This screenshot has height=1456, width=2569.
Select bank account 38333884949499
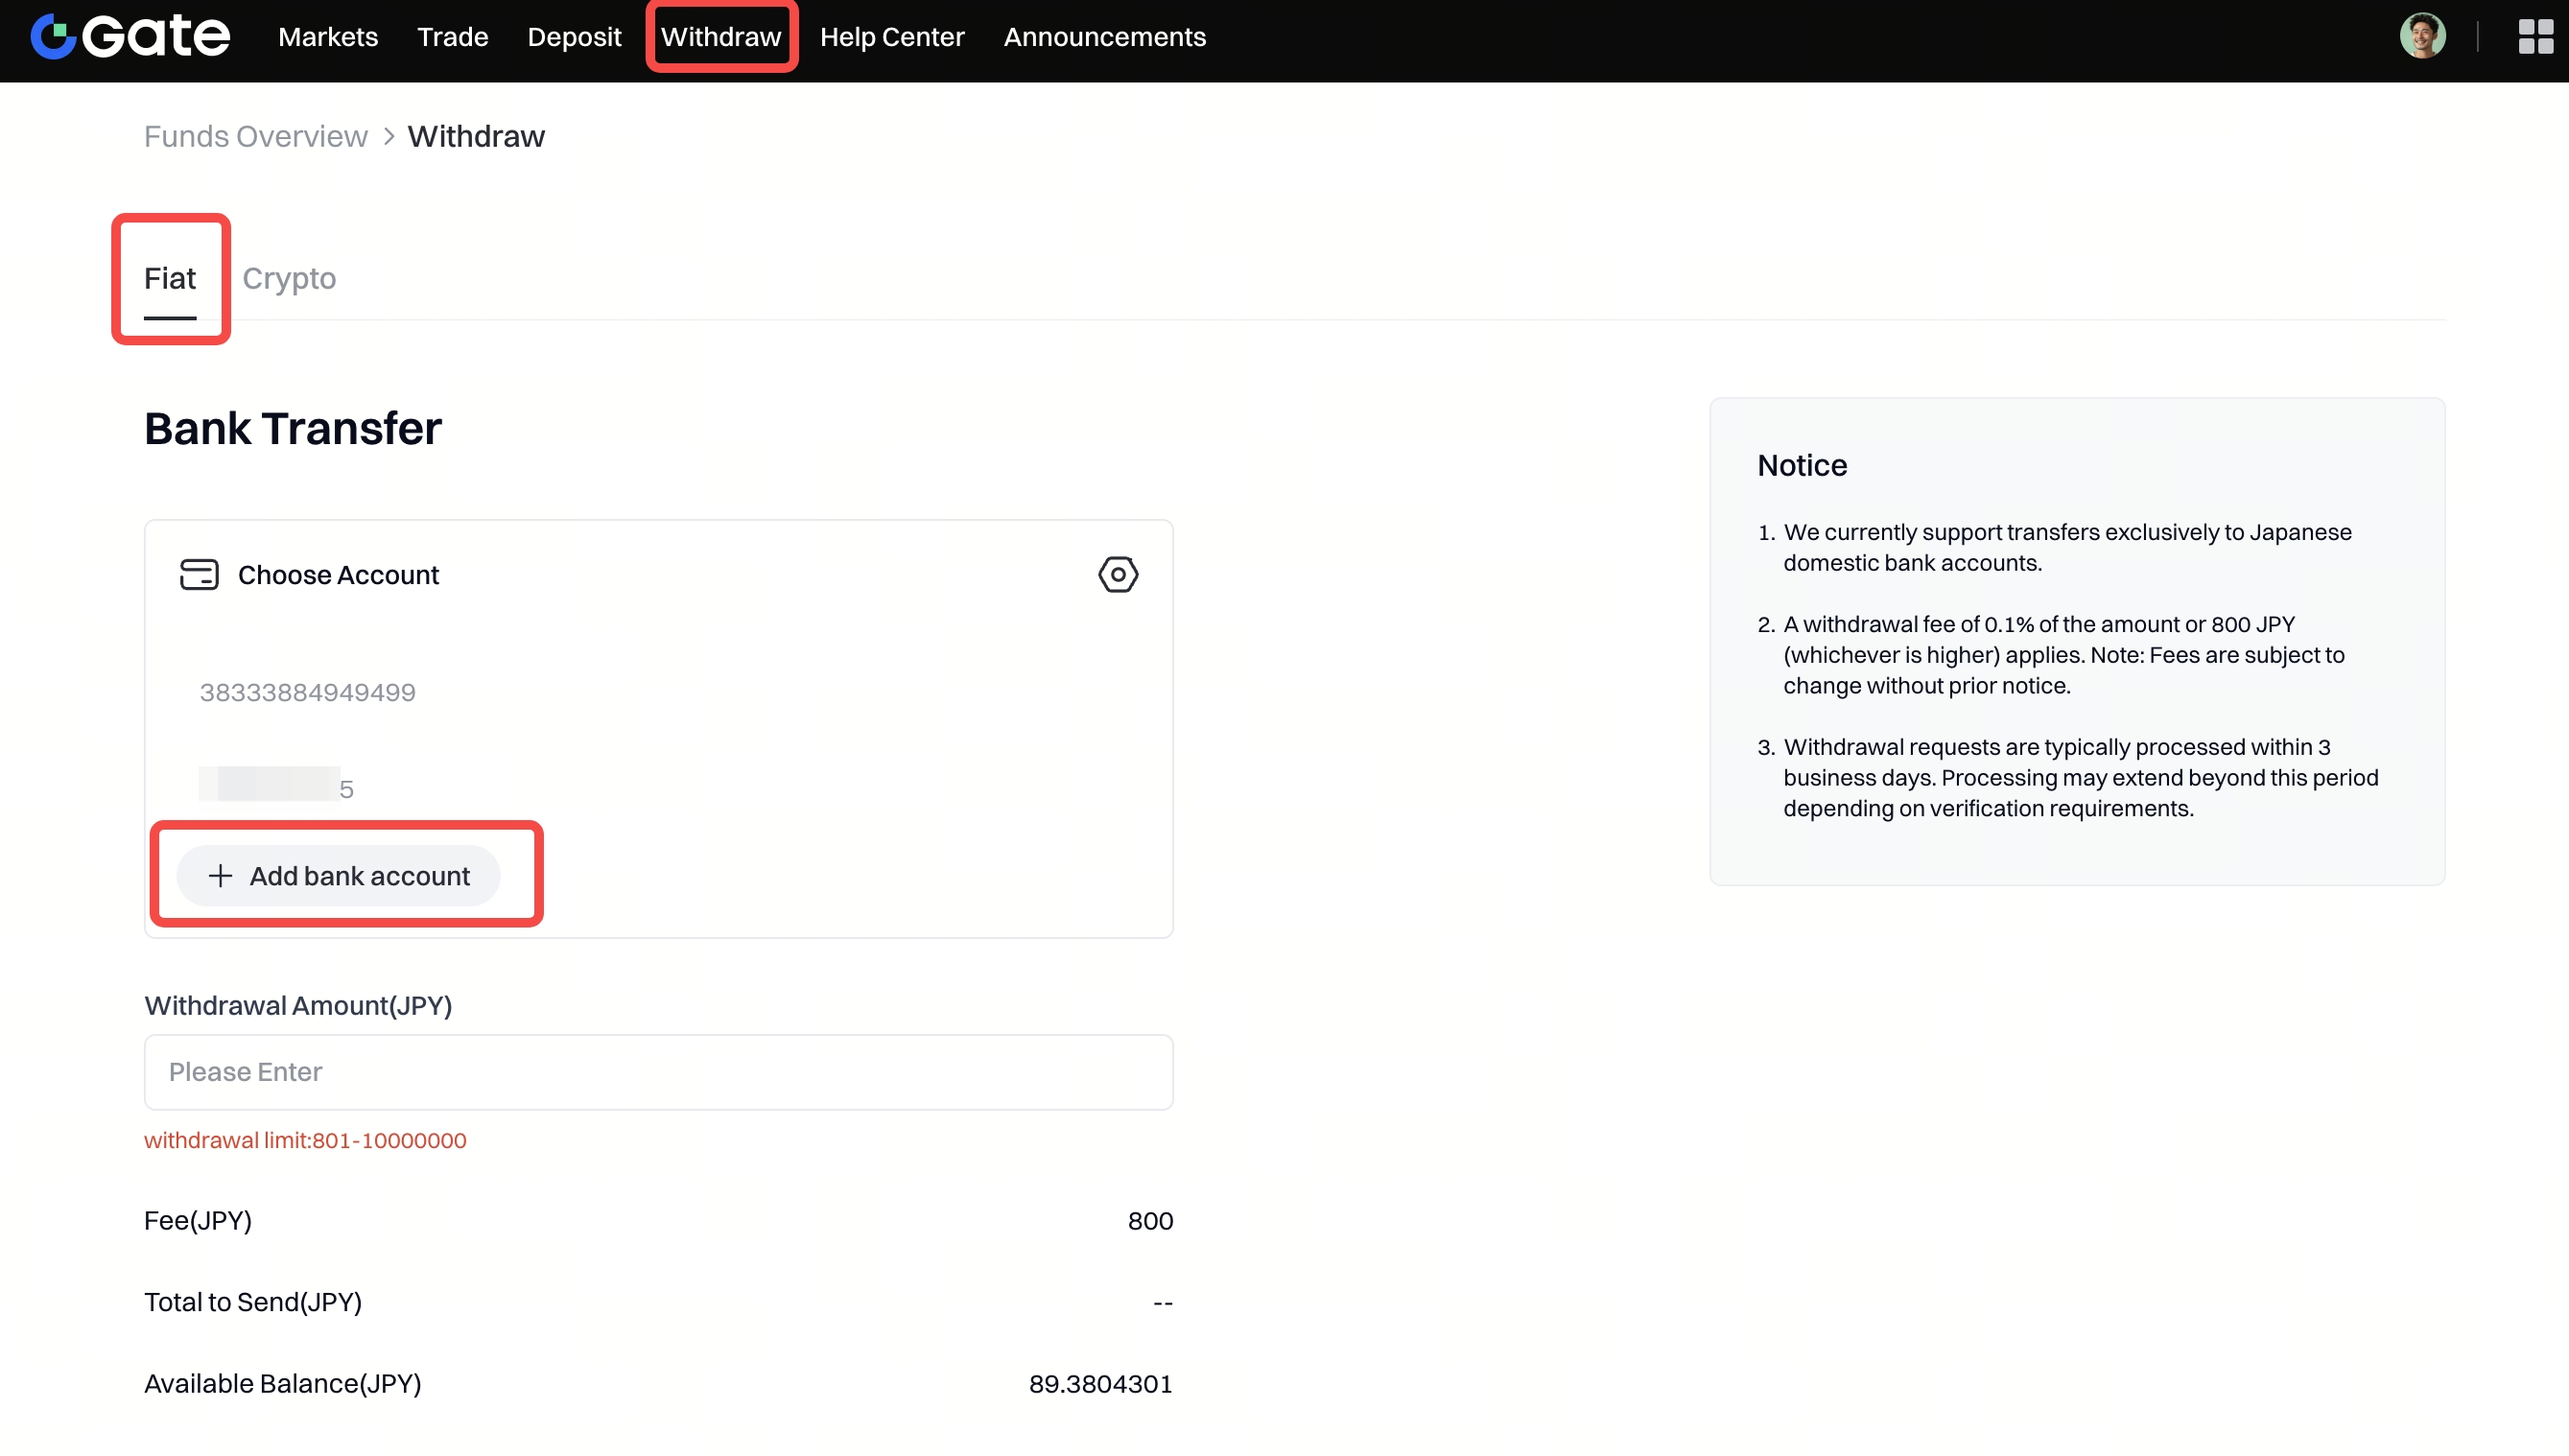tap(307, 692)
